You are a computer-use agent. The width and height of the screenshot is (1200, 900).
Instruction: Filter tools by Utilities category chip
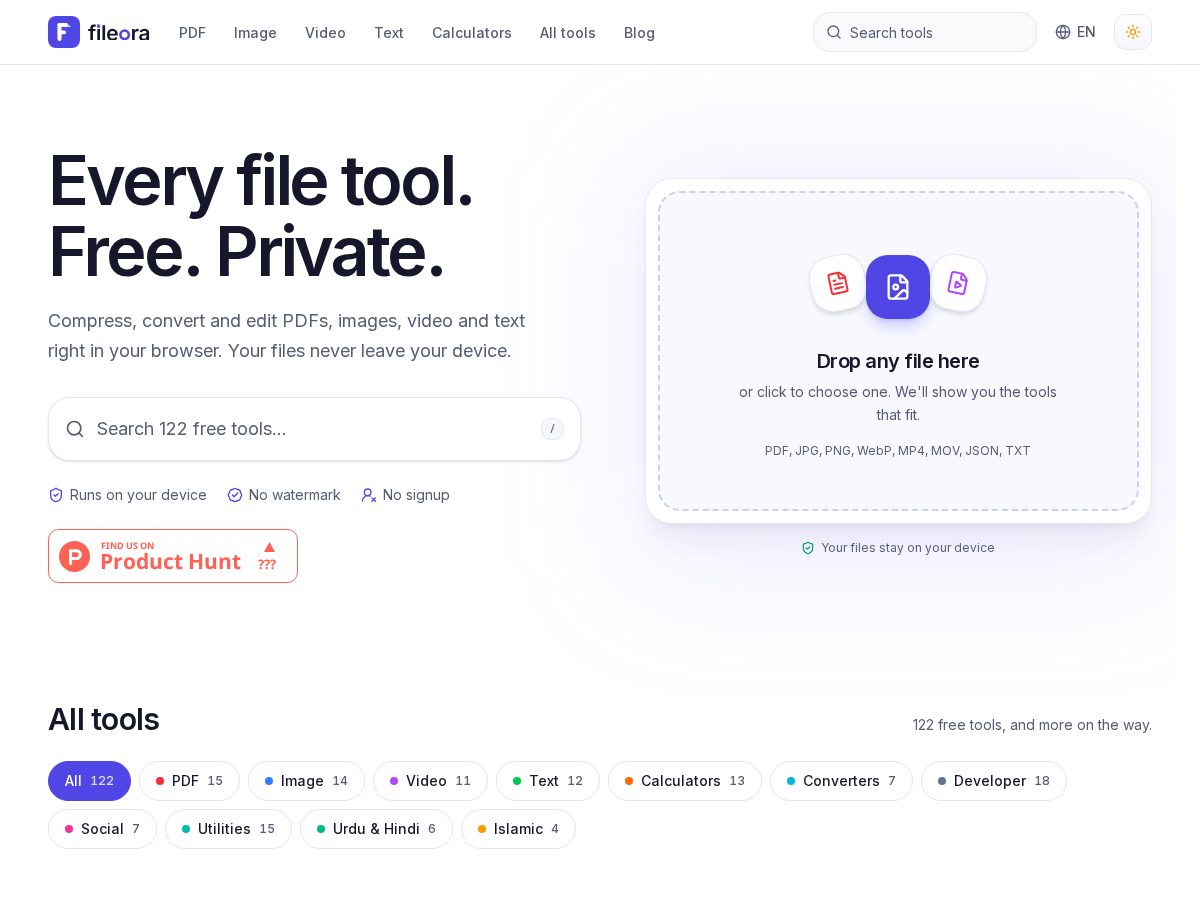[228, 829]
